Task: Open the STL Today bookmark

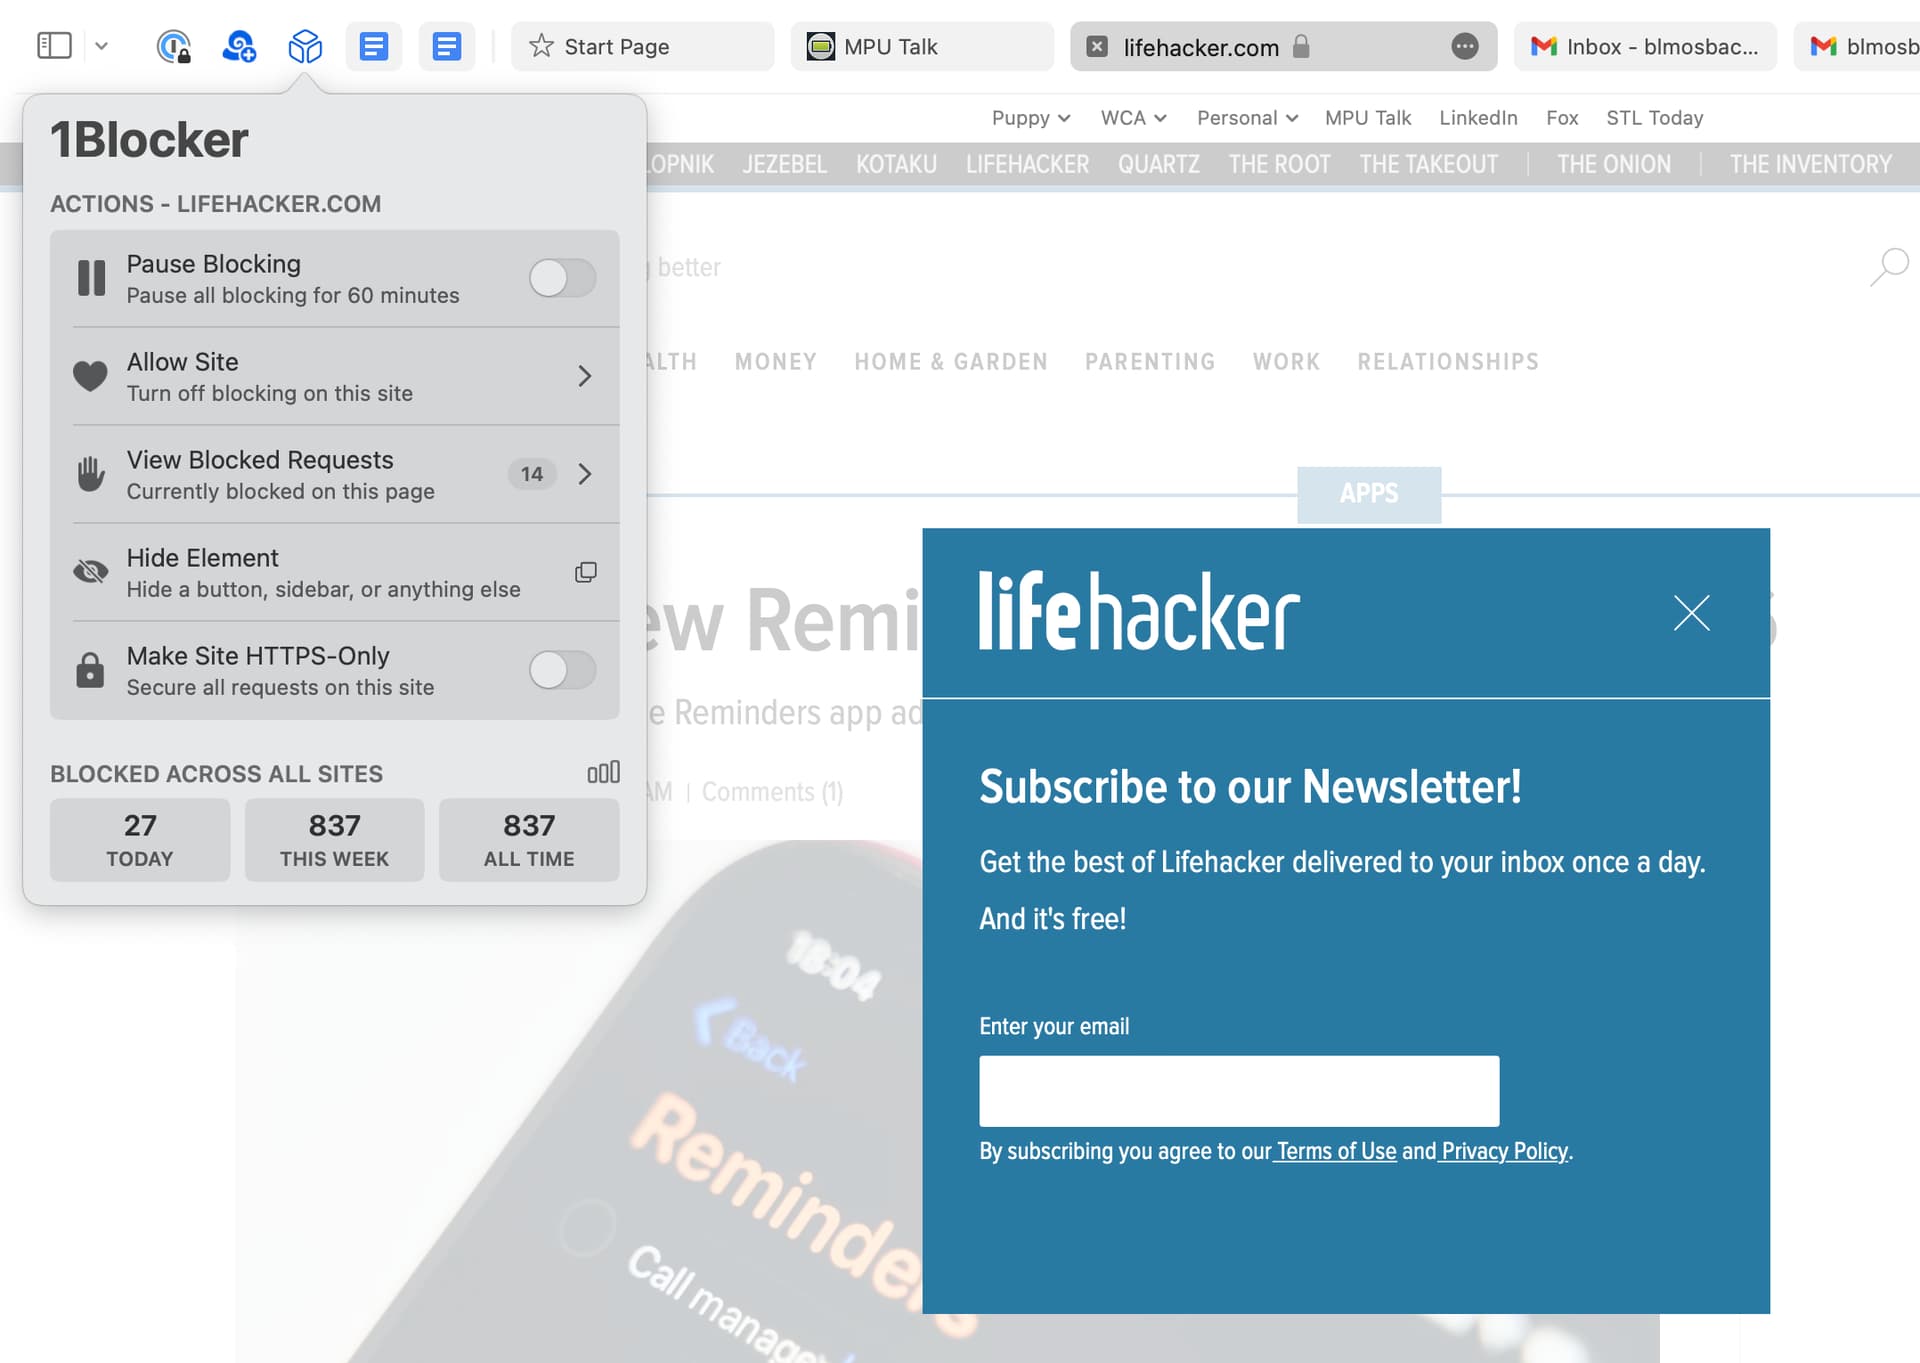Action: pos(1654,118)
